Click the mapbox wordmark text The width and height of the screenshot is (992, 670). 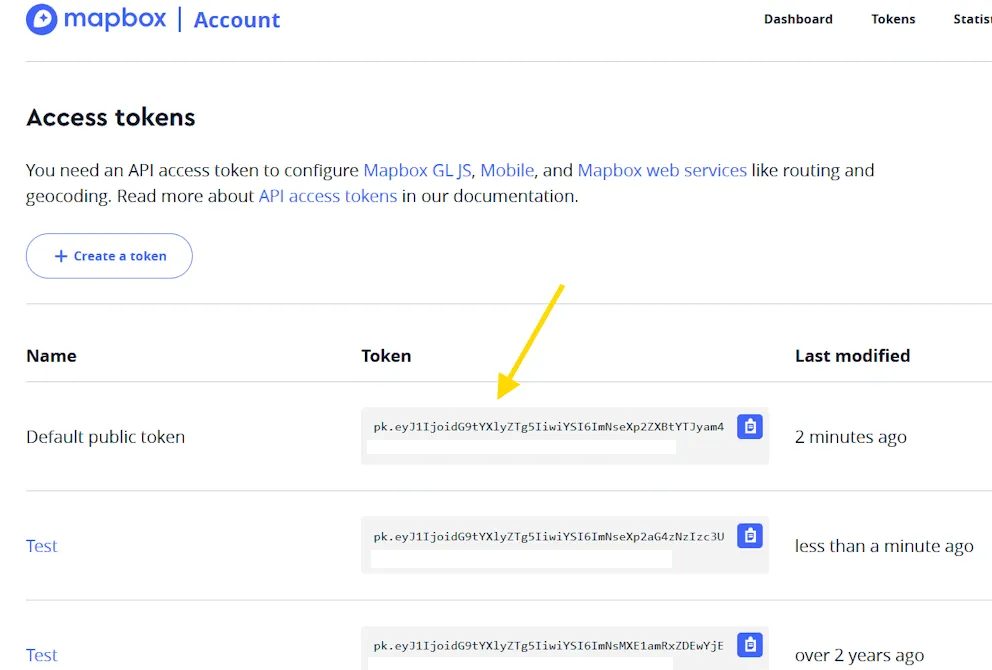click(115, 19)
